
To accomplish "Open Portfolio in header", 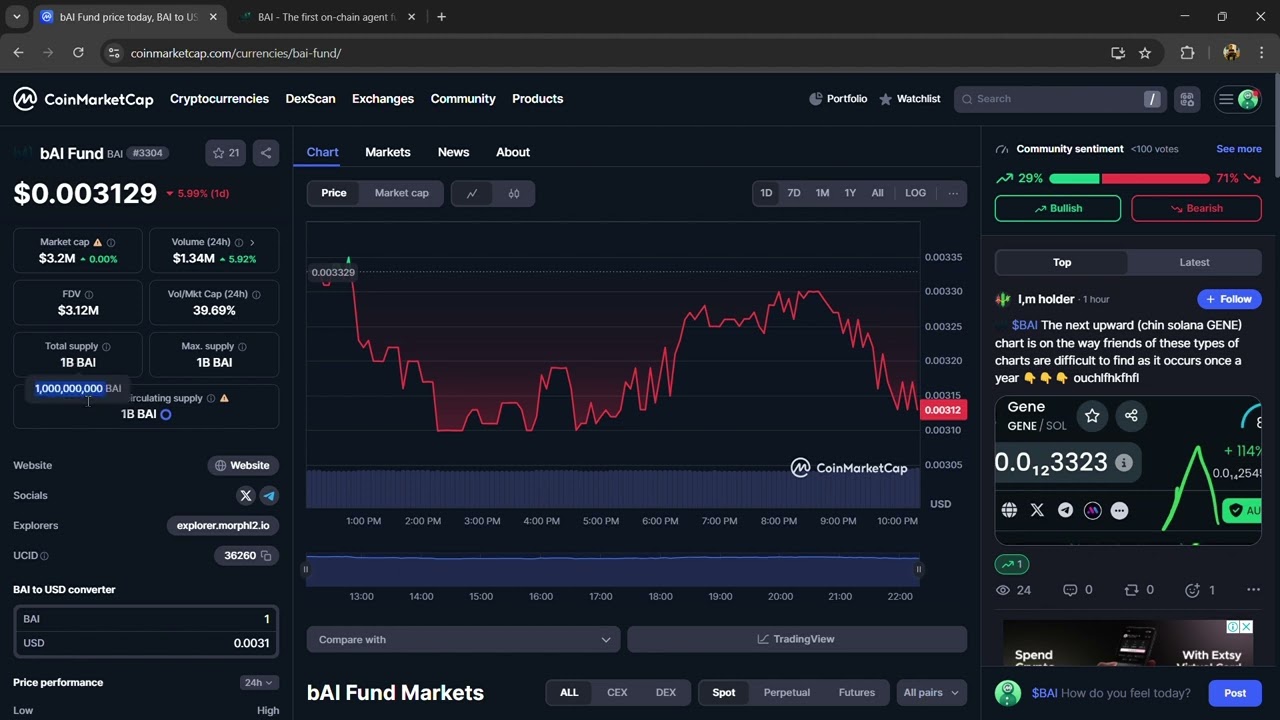I will click(x=838, y=99).
